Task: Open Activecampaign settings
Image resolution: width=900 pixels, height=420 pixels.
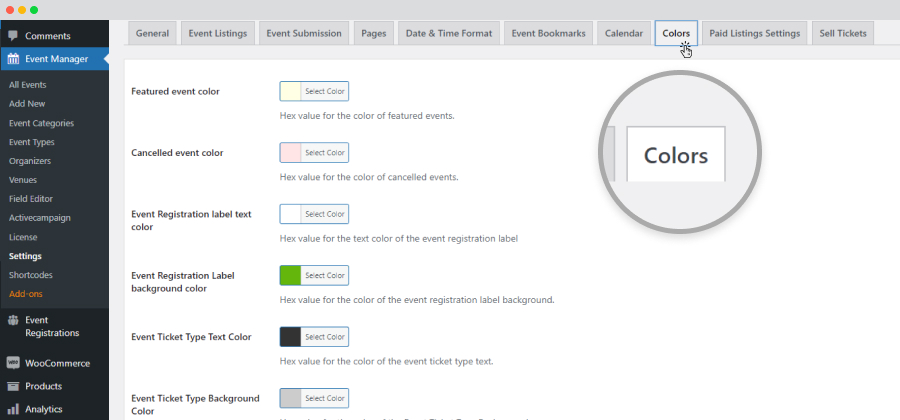Action: 40,218
